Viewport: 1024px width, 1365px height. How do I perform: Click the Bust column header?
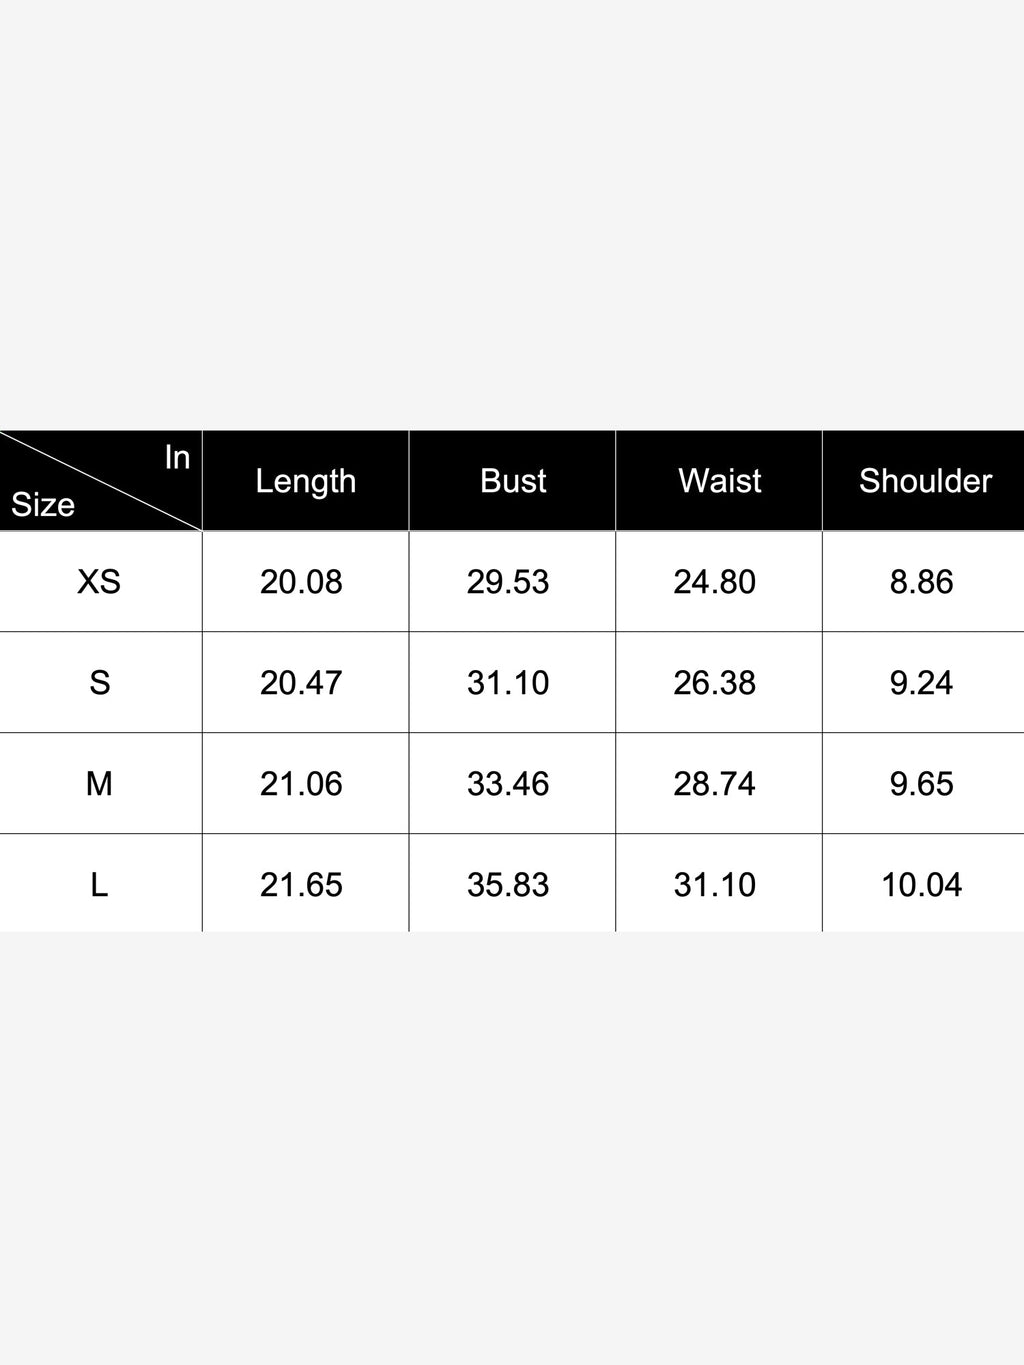513,481
